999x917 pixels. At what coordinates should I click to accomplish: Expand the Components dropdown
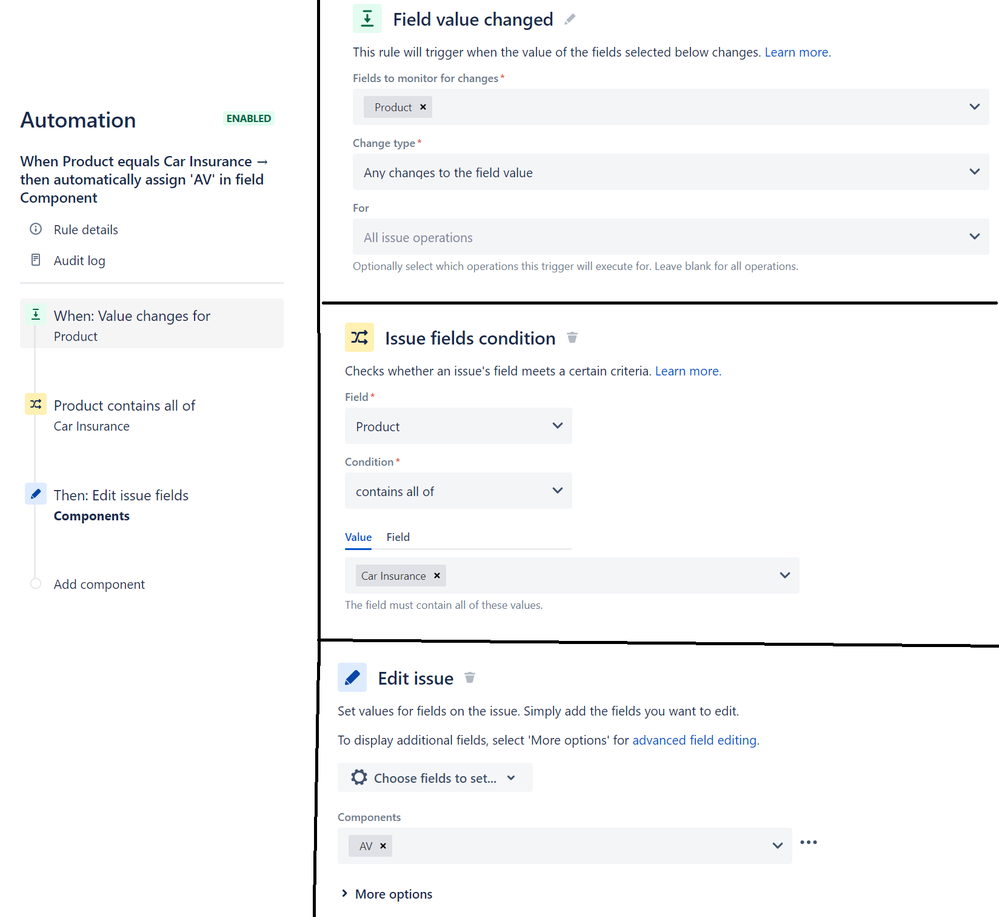(x=777, y=846)
